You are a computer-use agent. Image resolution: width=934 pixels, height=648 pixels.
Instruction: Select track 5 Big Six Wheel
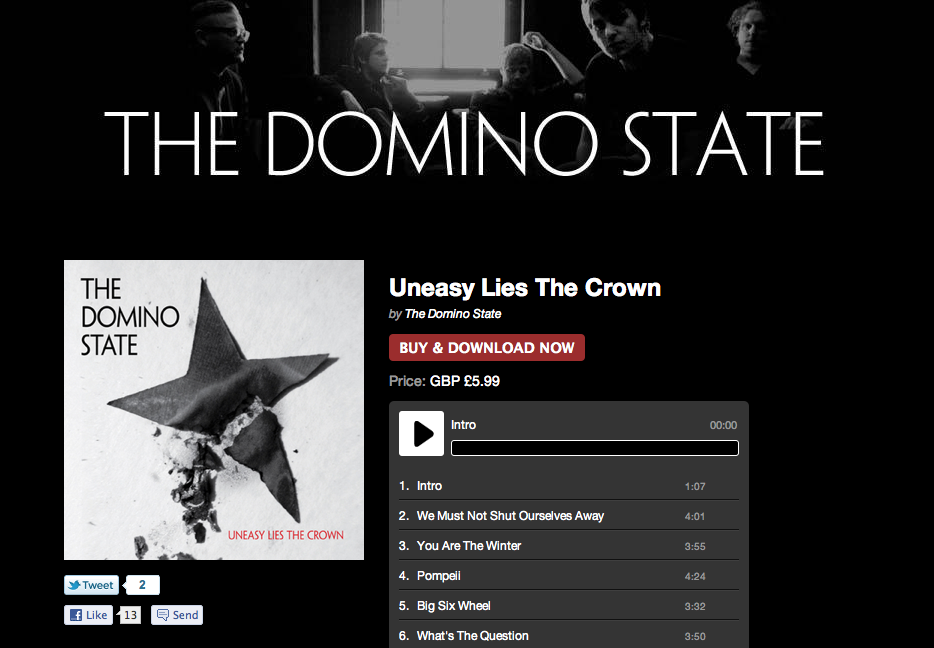point(568,606)
